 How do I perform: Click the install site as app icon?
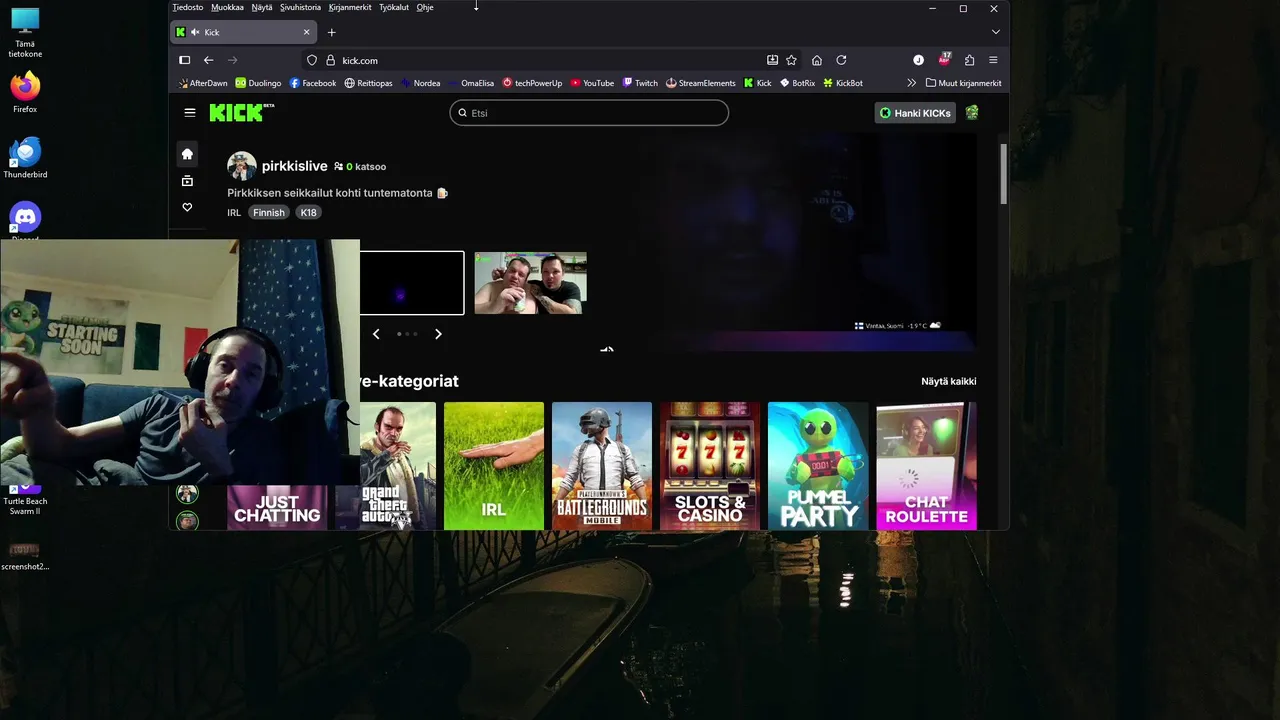[772, 60]
